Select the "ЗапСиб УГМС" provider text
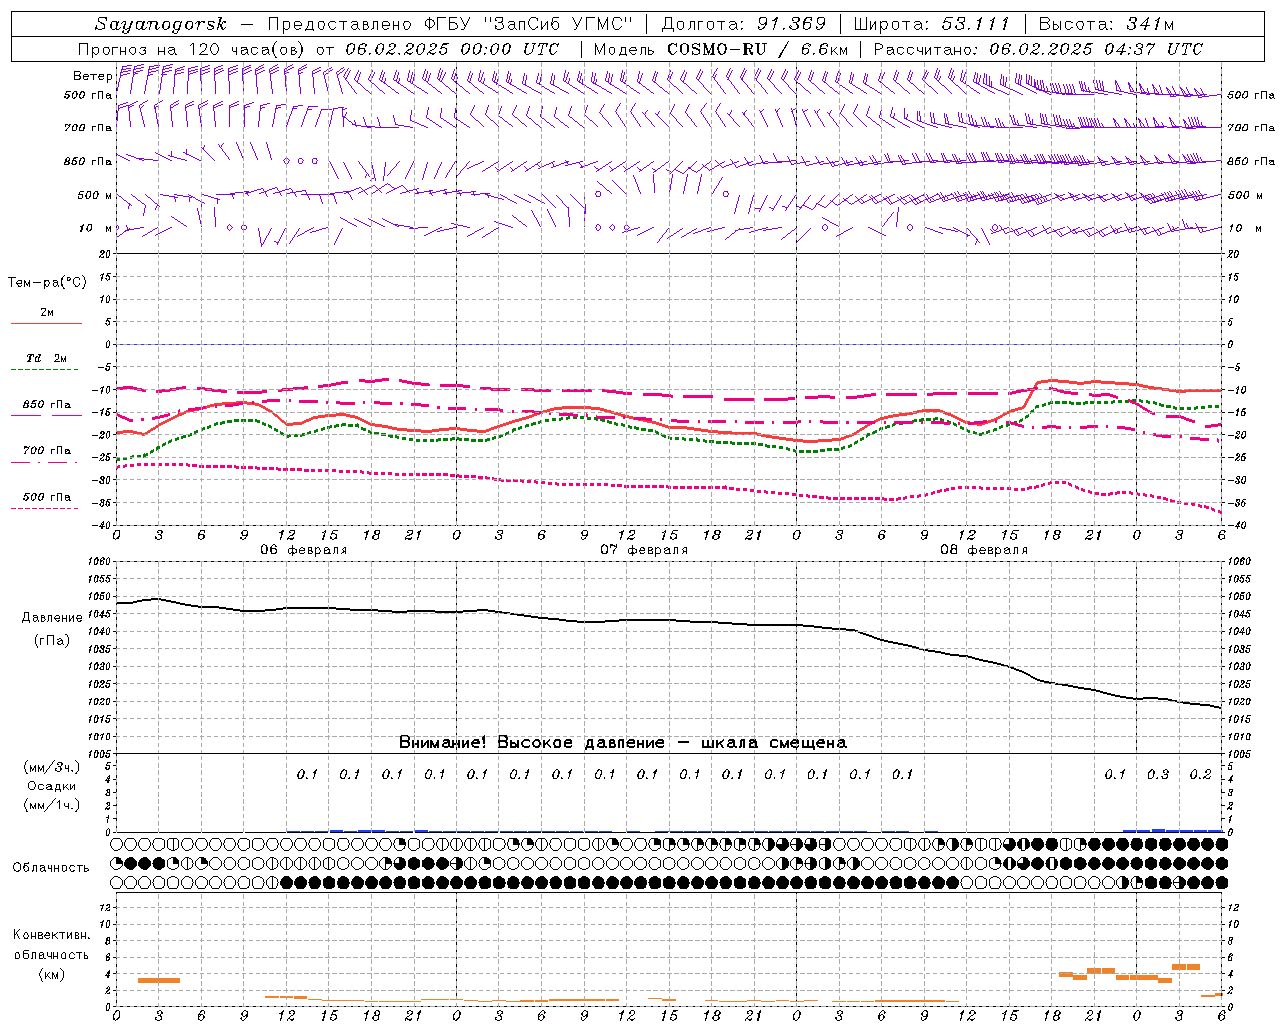This screenshot has height=1024, width=1280. (x=558, y=24)
